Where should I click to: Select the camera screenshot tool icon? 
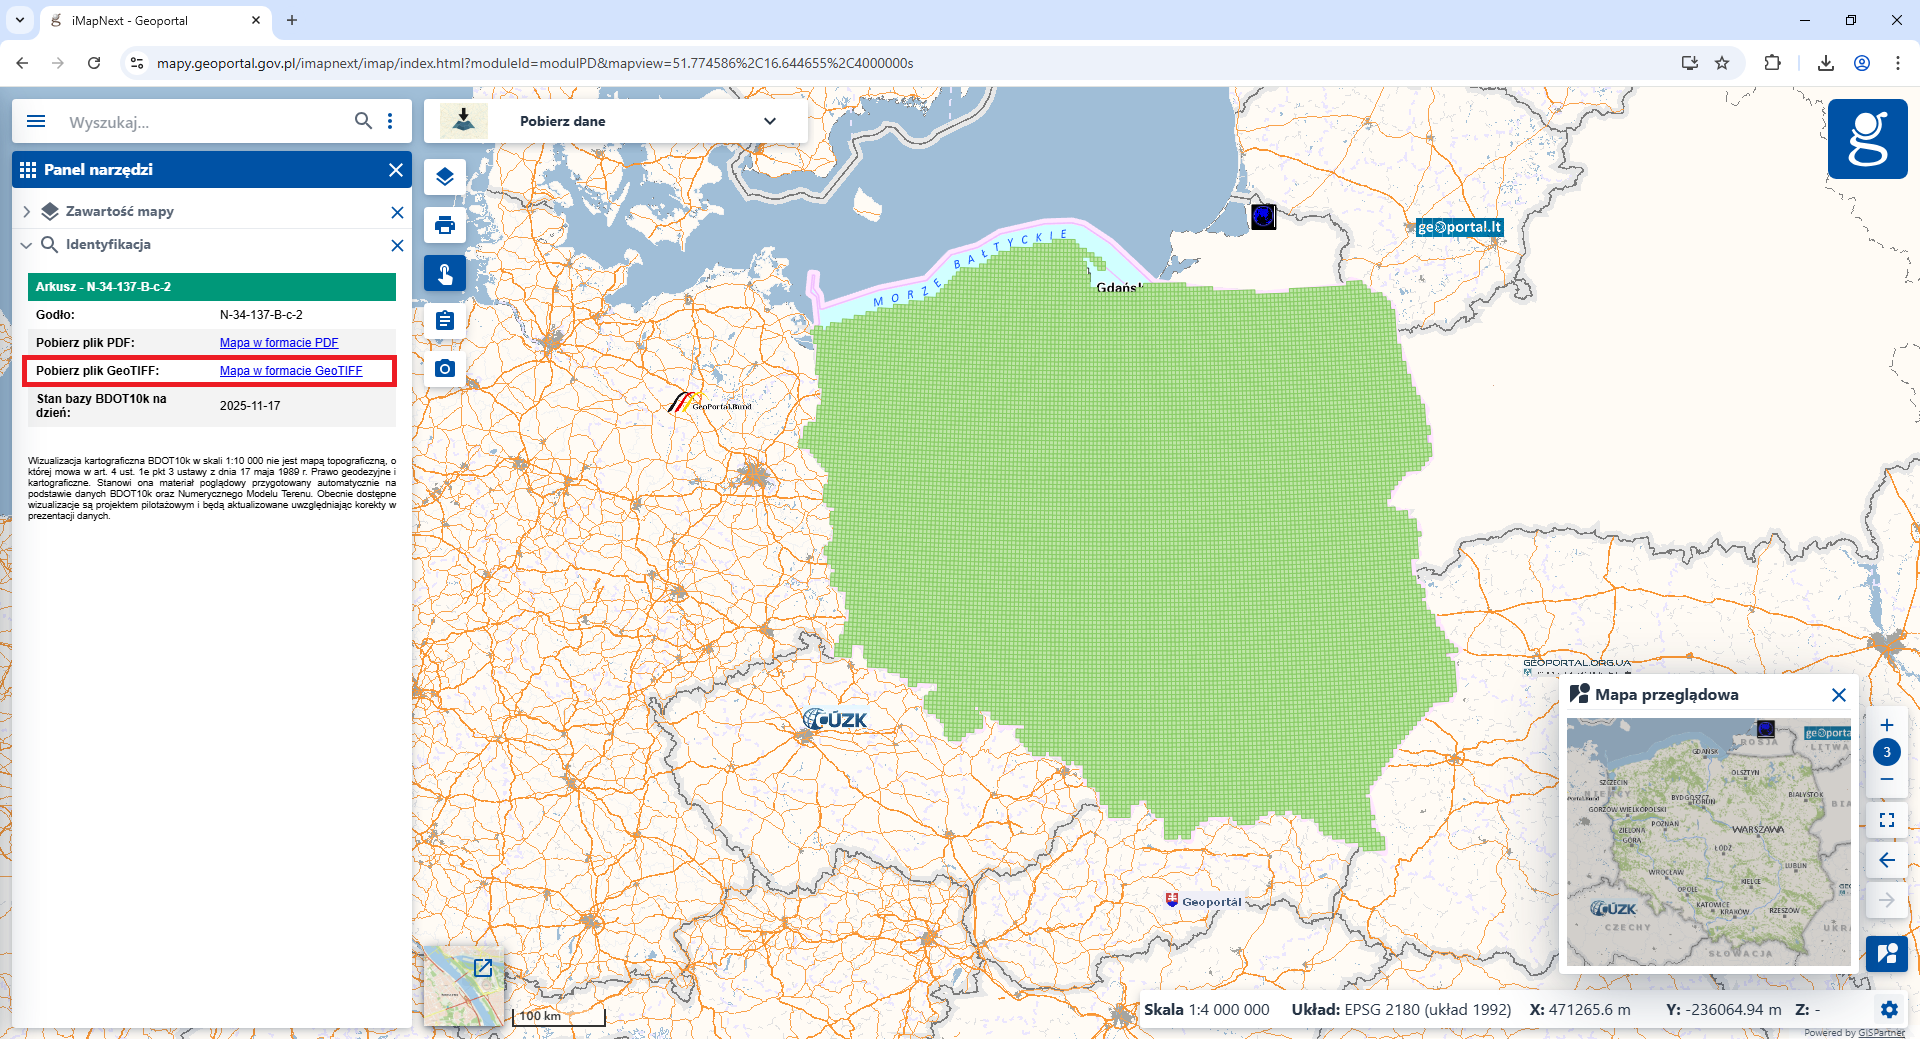click(x=444, y=367)
